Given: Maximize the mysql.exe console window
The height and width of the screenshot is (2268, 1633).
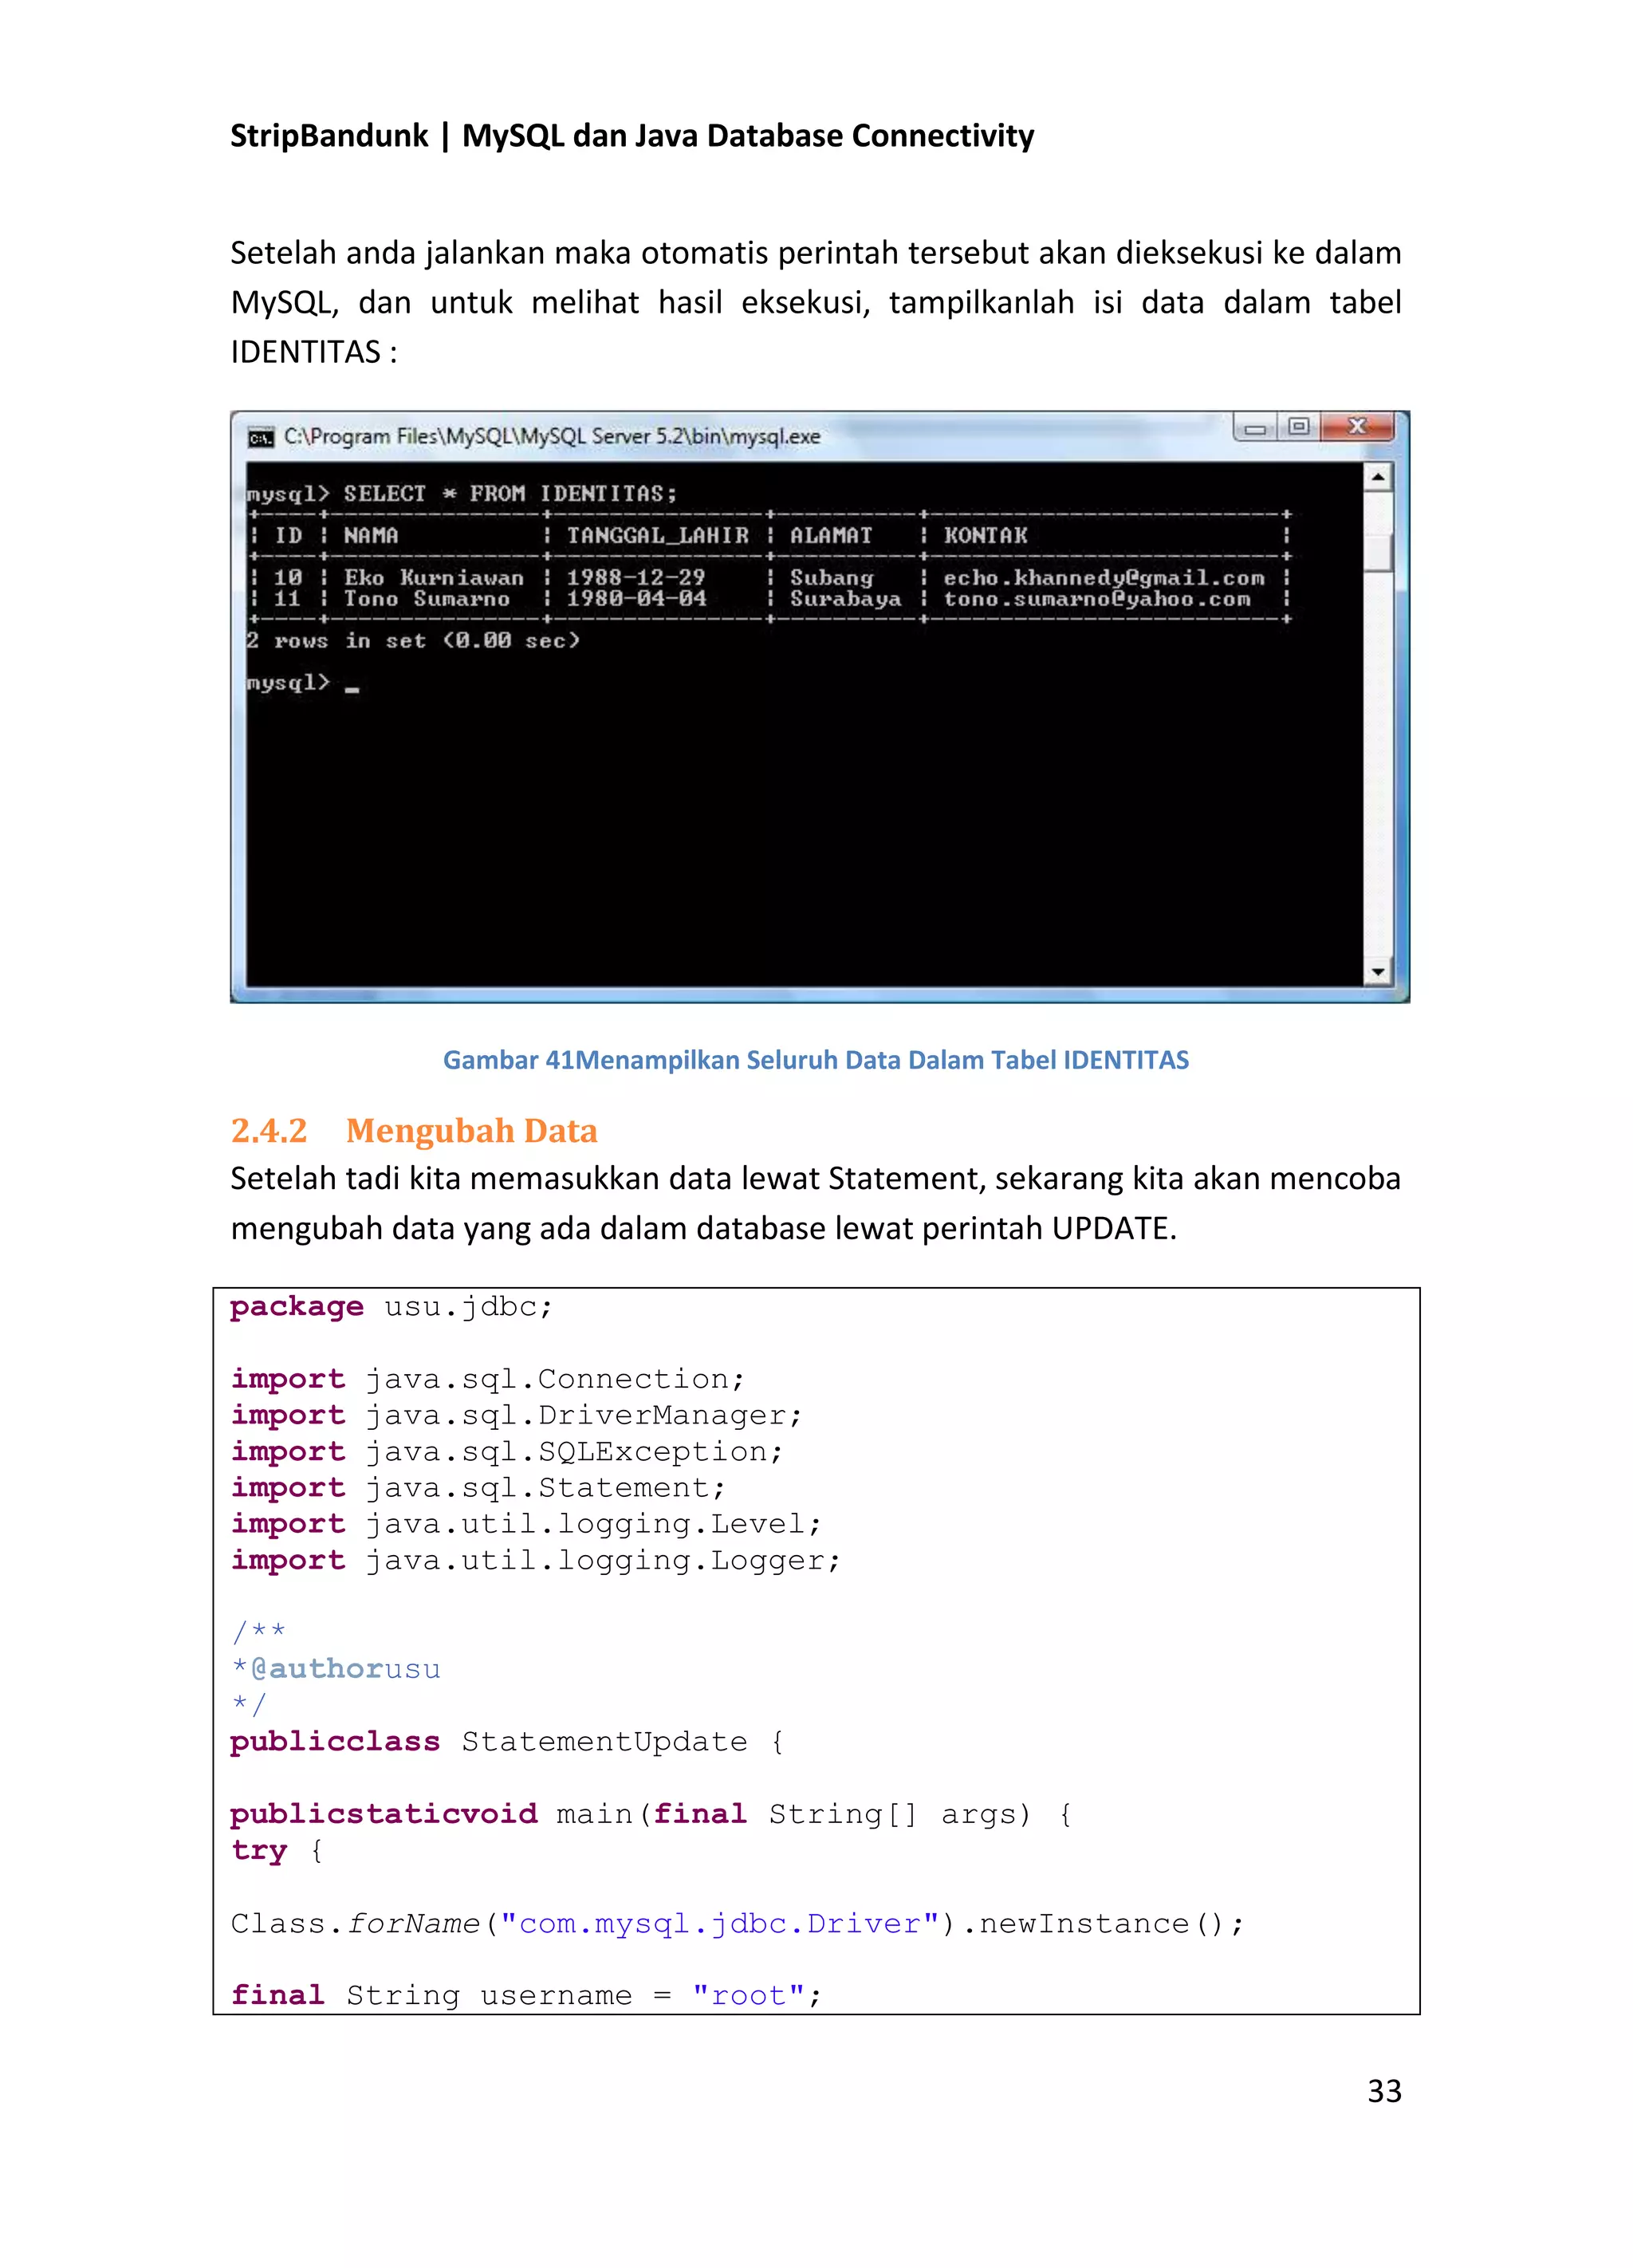Looking at the screenshot, I should coord(1299,427).
